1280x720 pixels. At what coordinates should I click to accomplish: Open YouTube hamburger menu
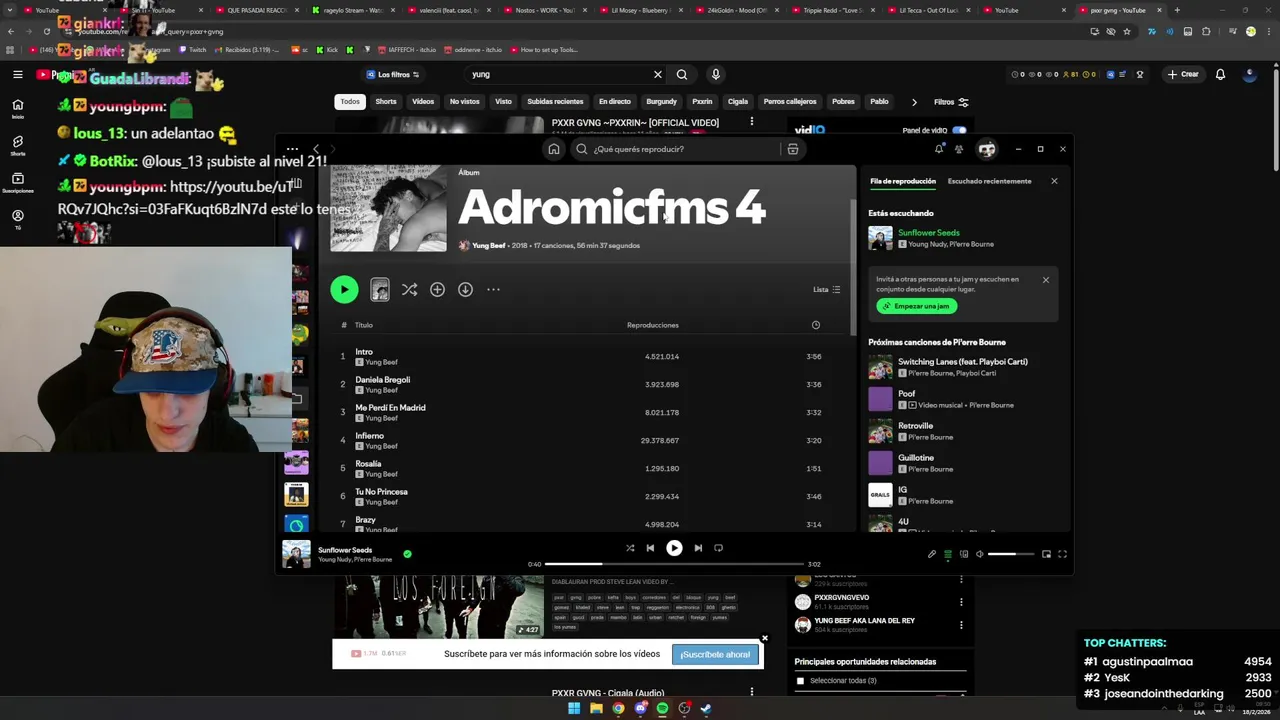pos(17,74)
